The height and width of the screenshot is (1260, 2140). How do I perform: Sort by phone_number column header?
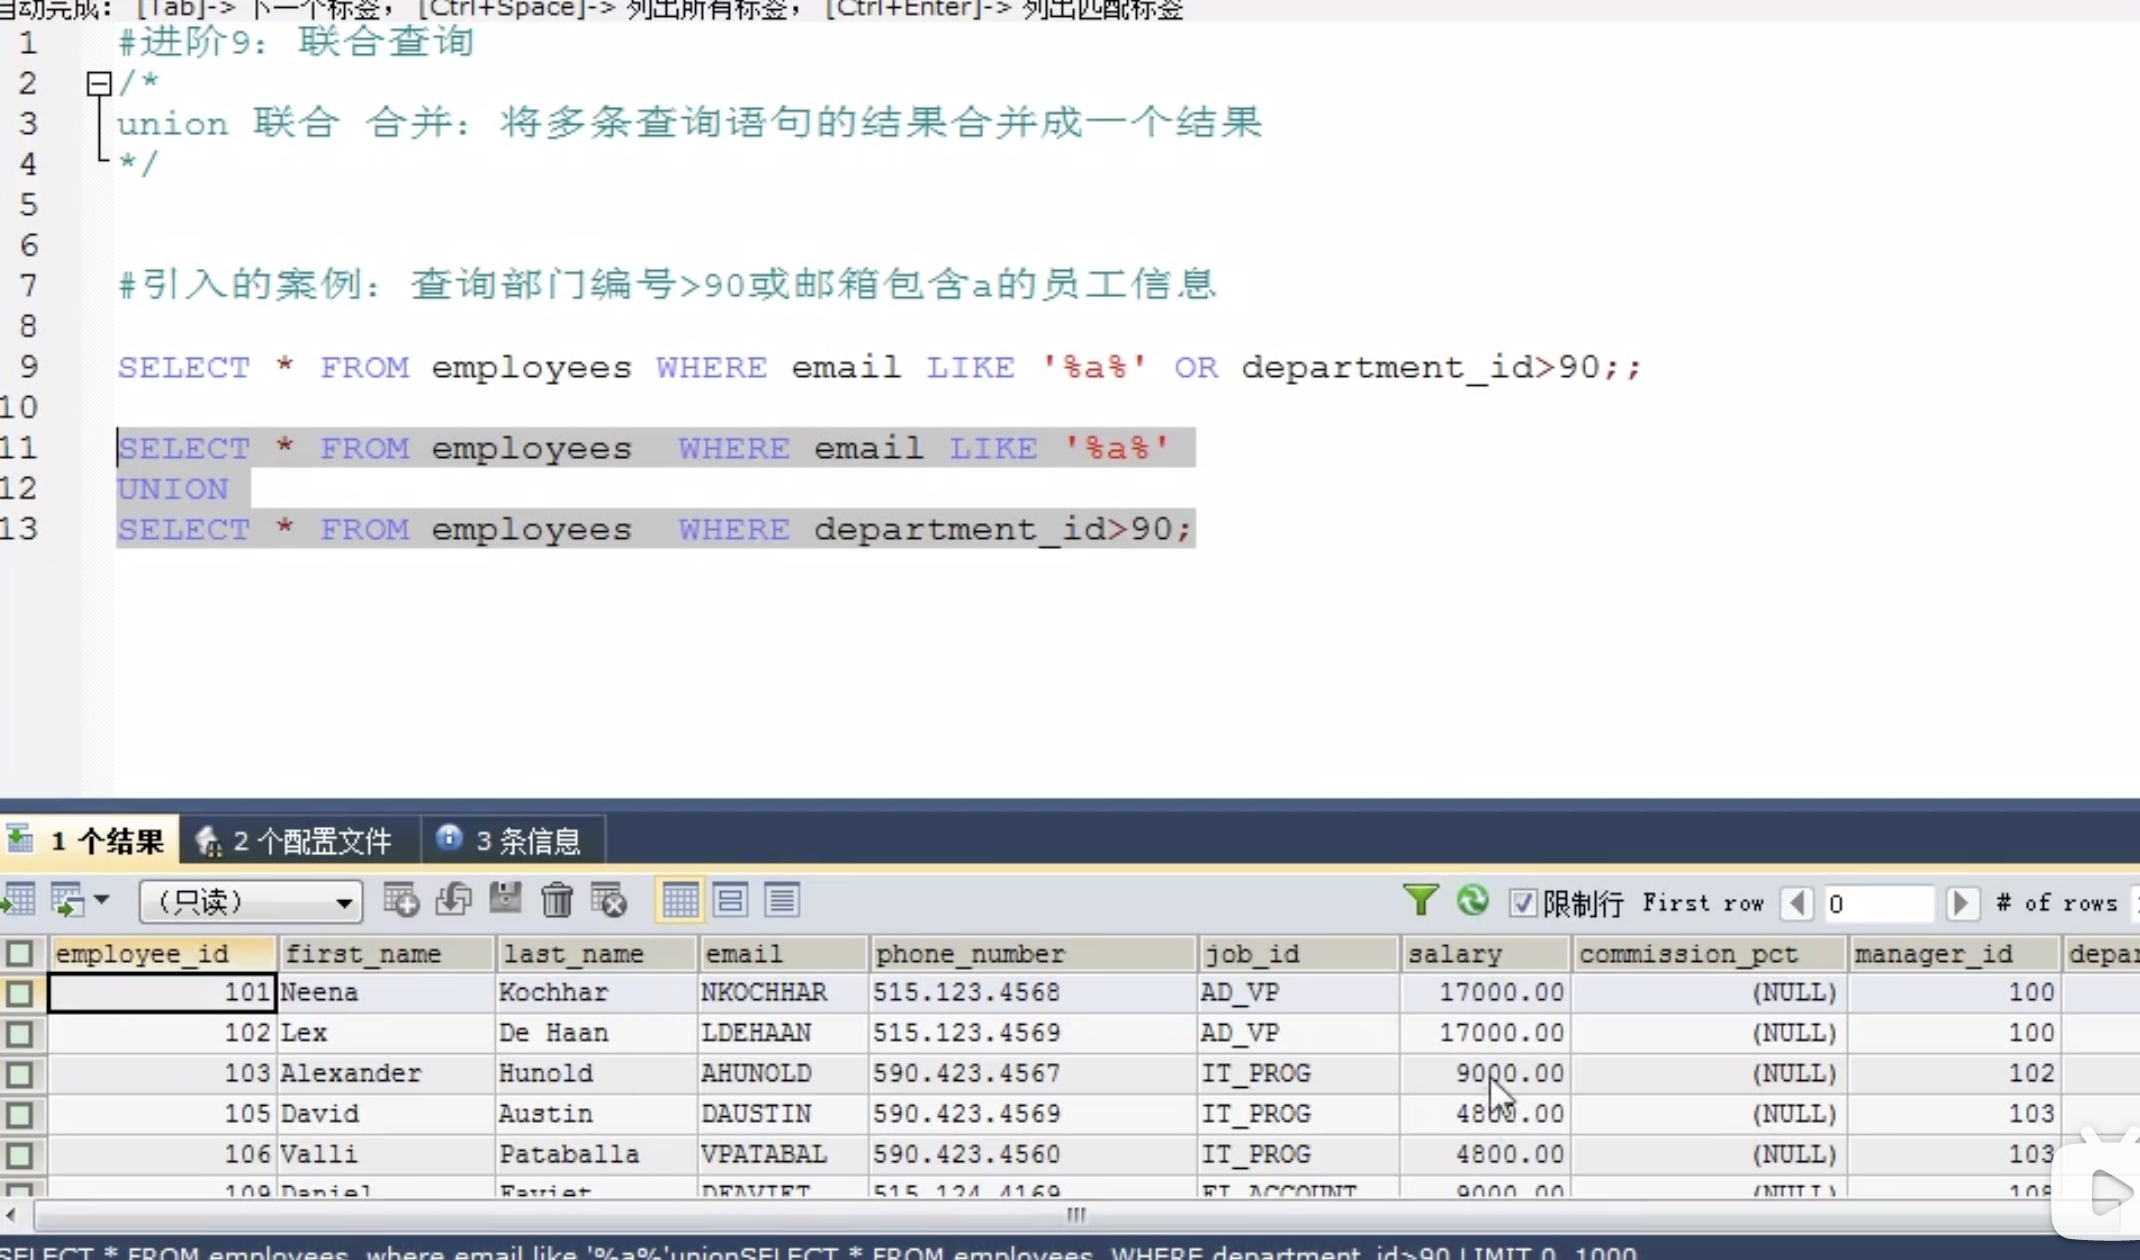[1034, 954]
